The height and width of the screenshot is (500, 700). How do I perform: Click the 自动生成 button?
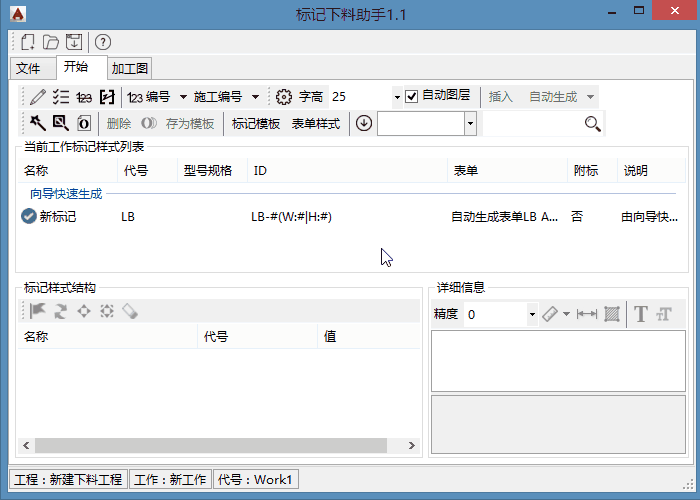pos(553,97)
